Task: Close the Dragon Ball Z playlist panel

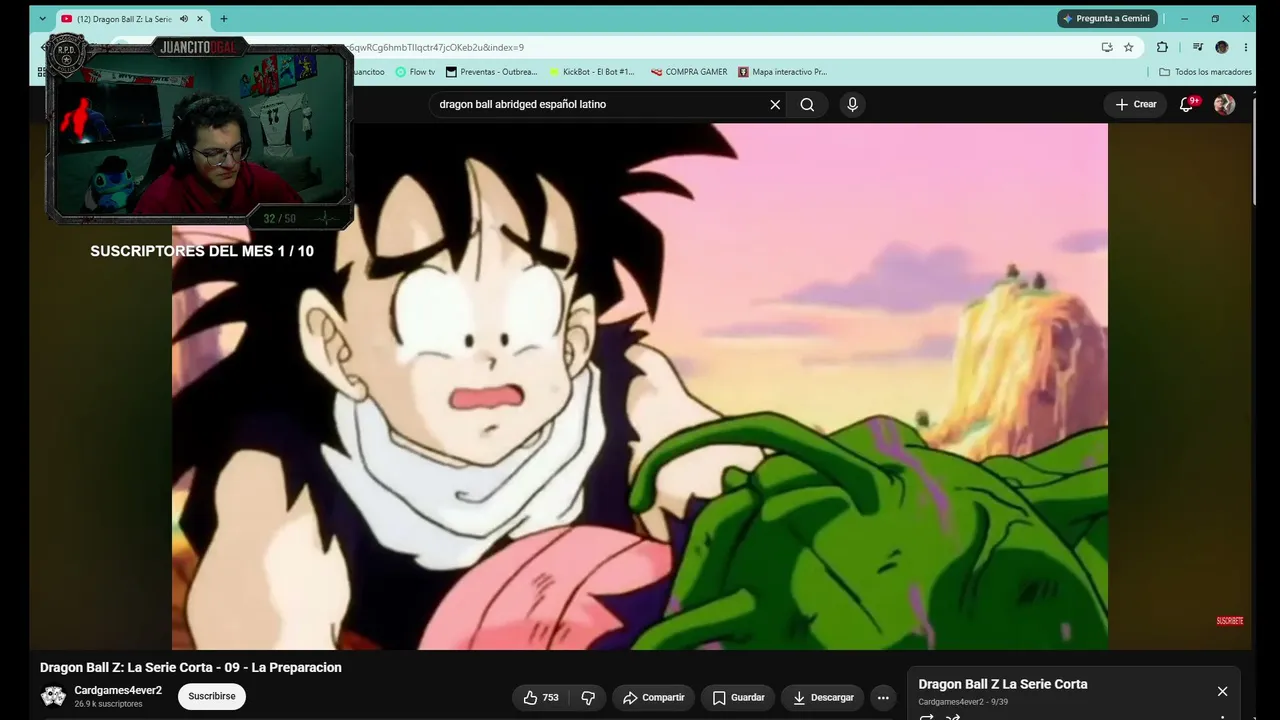Action: tap(1222, 691)
